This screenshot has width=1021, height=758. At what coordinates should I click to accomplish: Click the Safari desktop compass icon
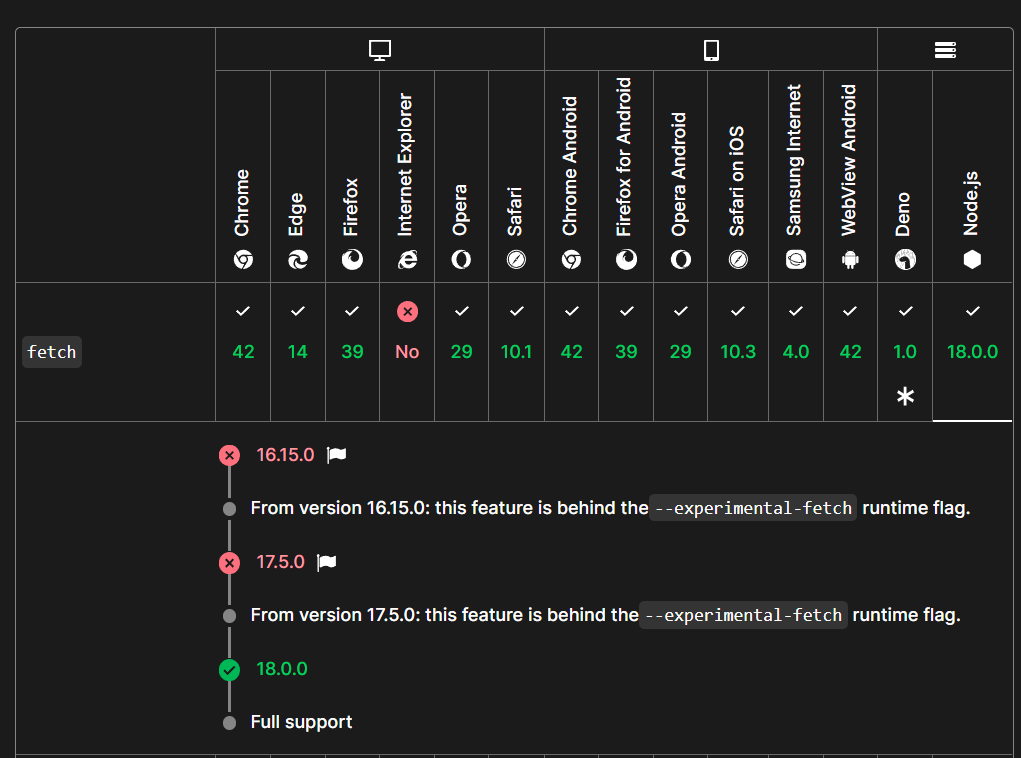tap(516, 260)
